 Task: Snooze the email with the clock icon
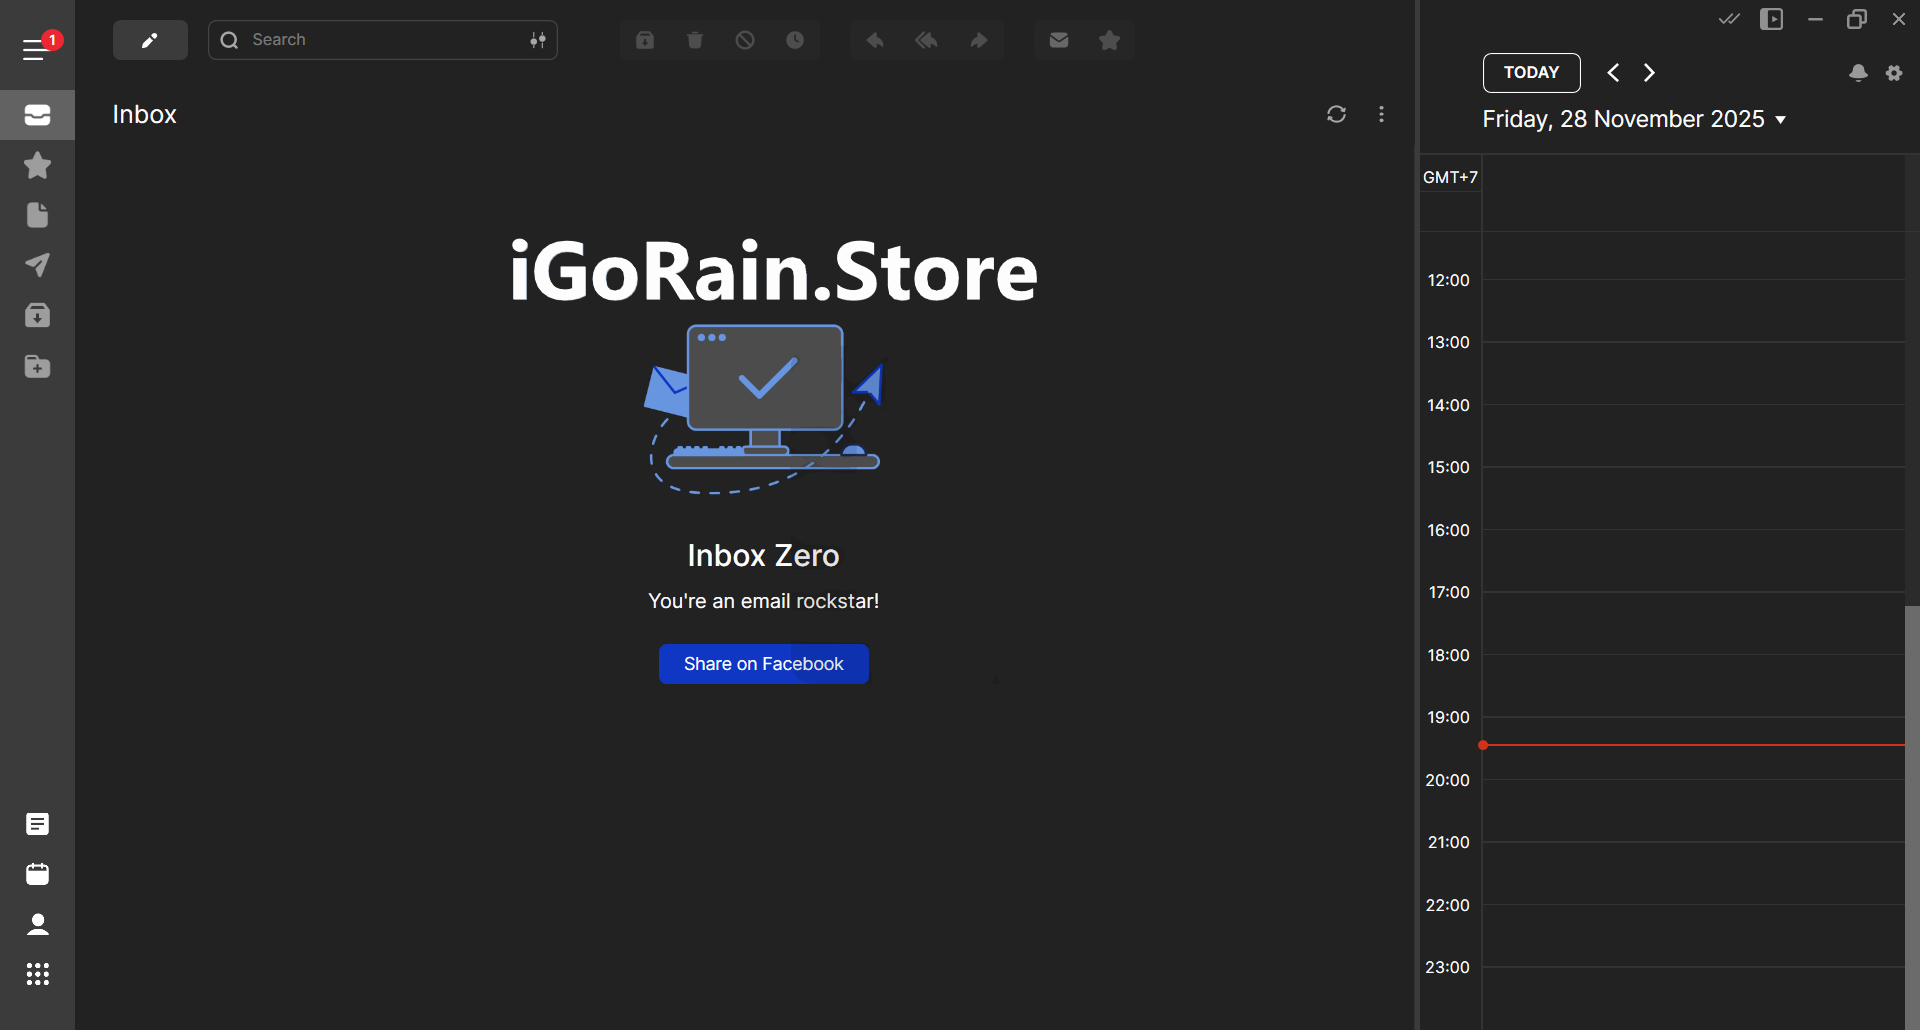[x=796, y=40]
